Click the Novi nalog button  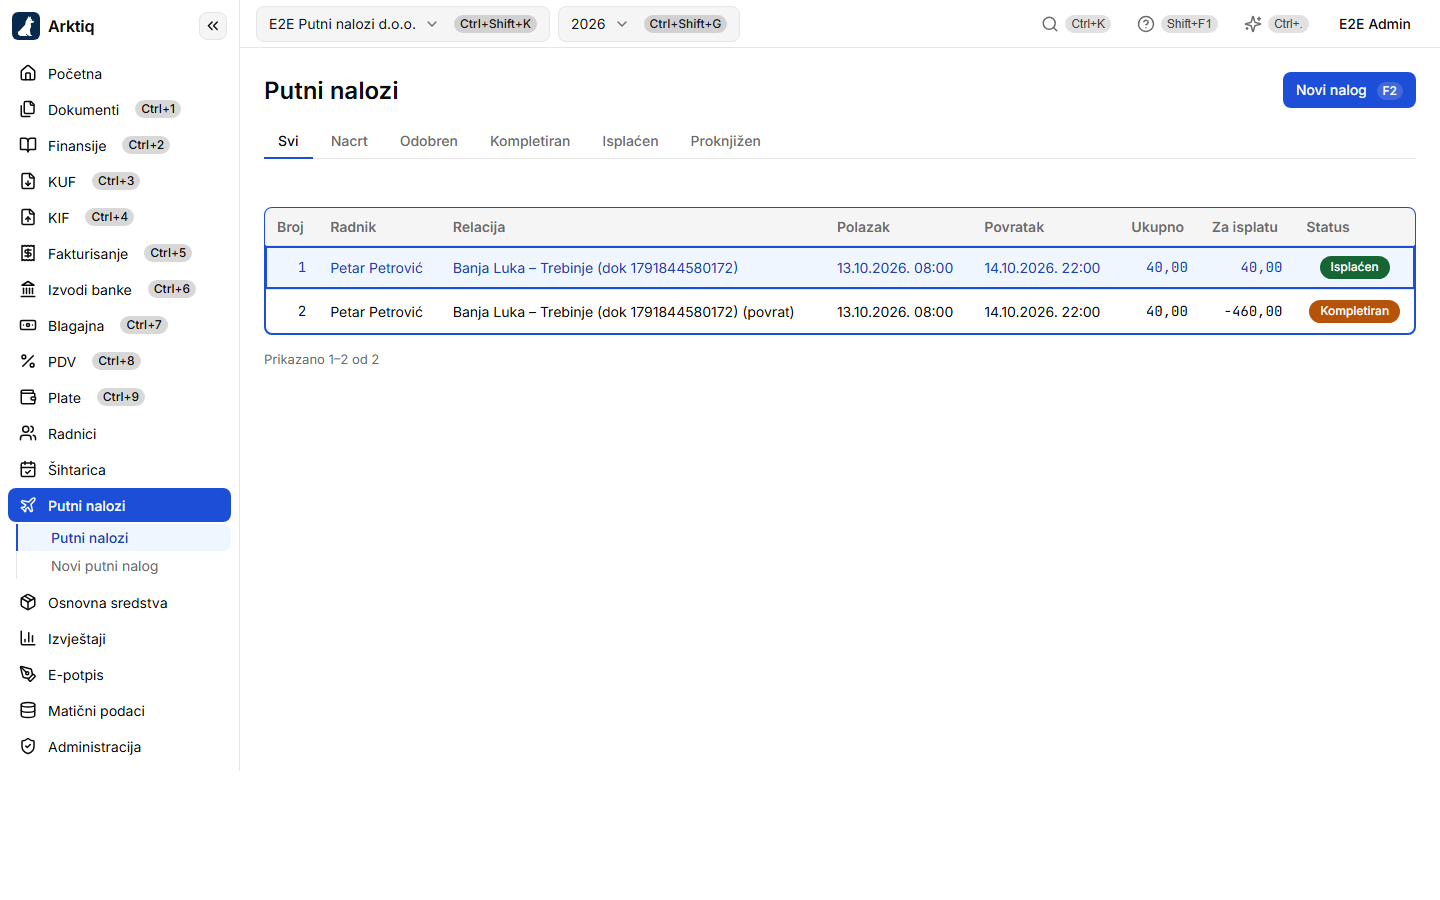point(1349,90)
